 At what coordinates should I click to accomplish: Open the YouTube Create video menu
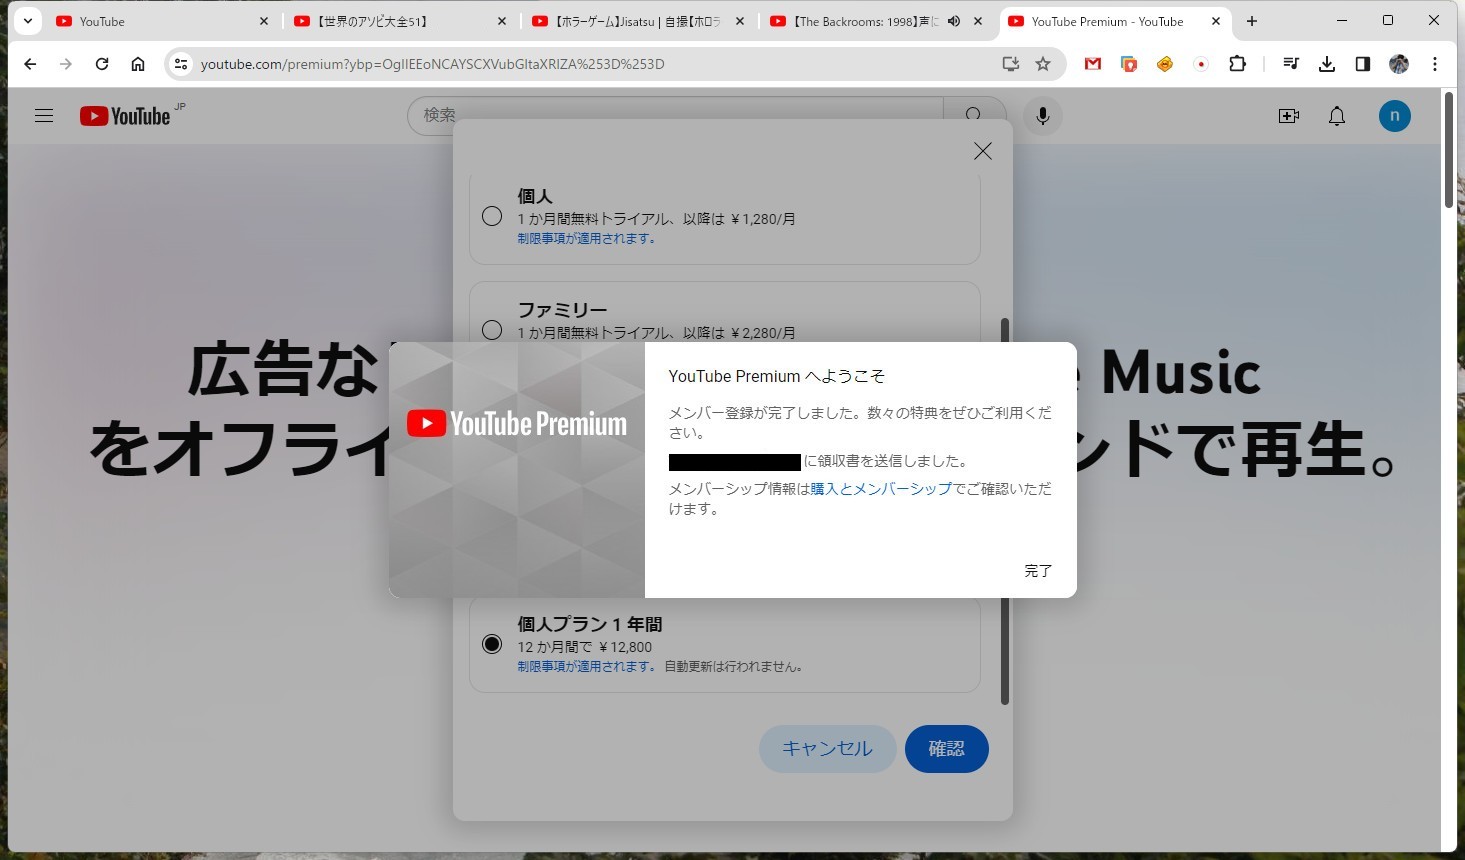tap(1289, 116)
